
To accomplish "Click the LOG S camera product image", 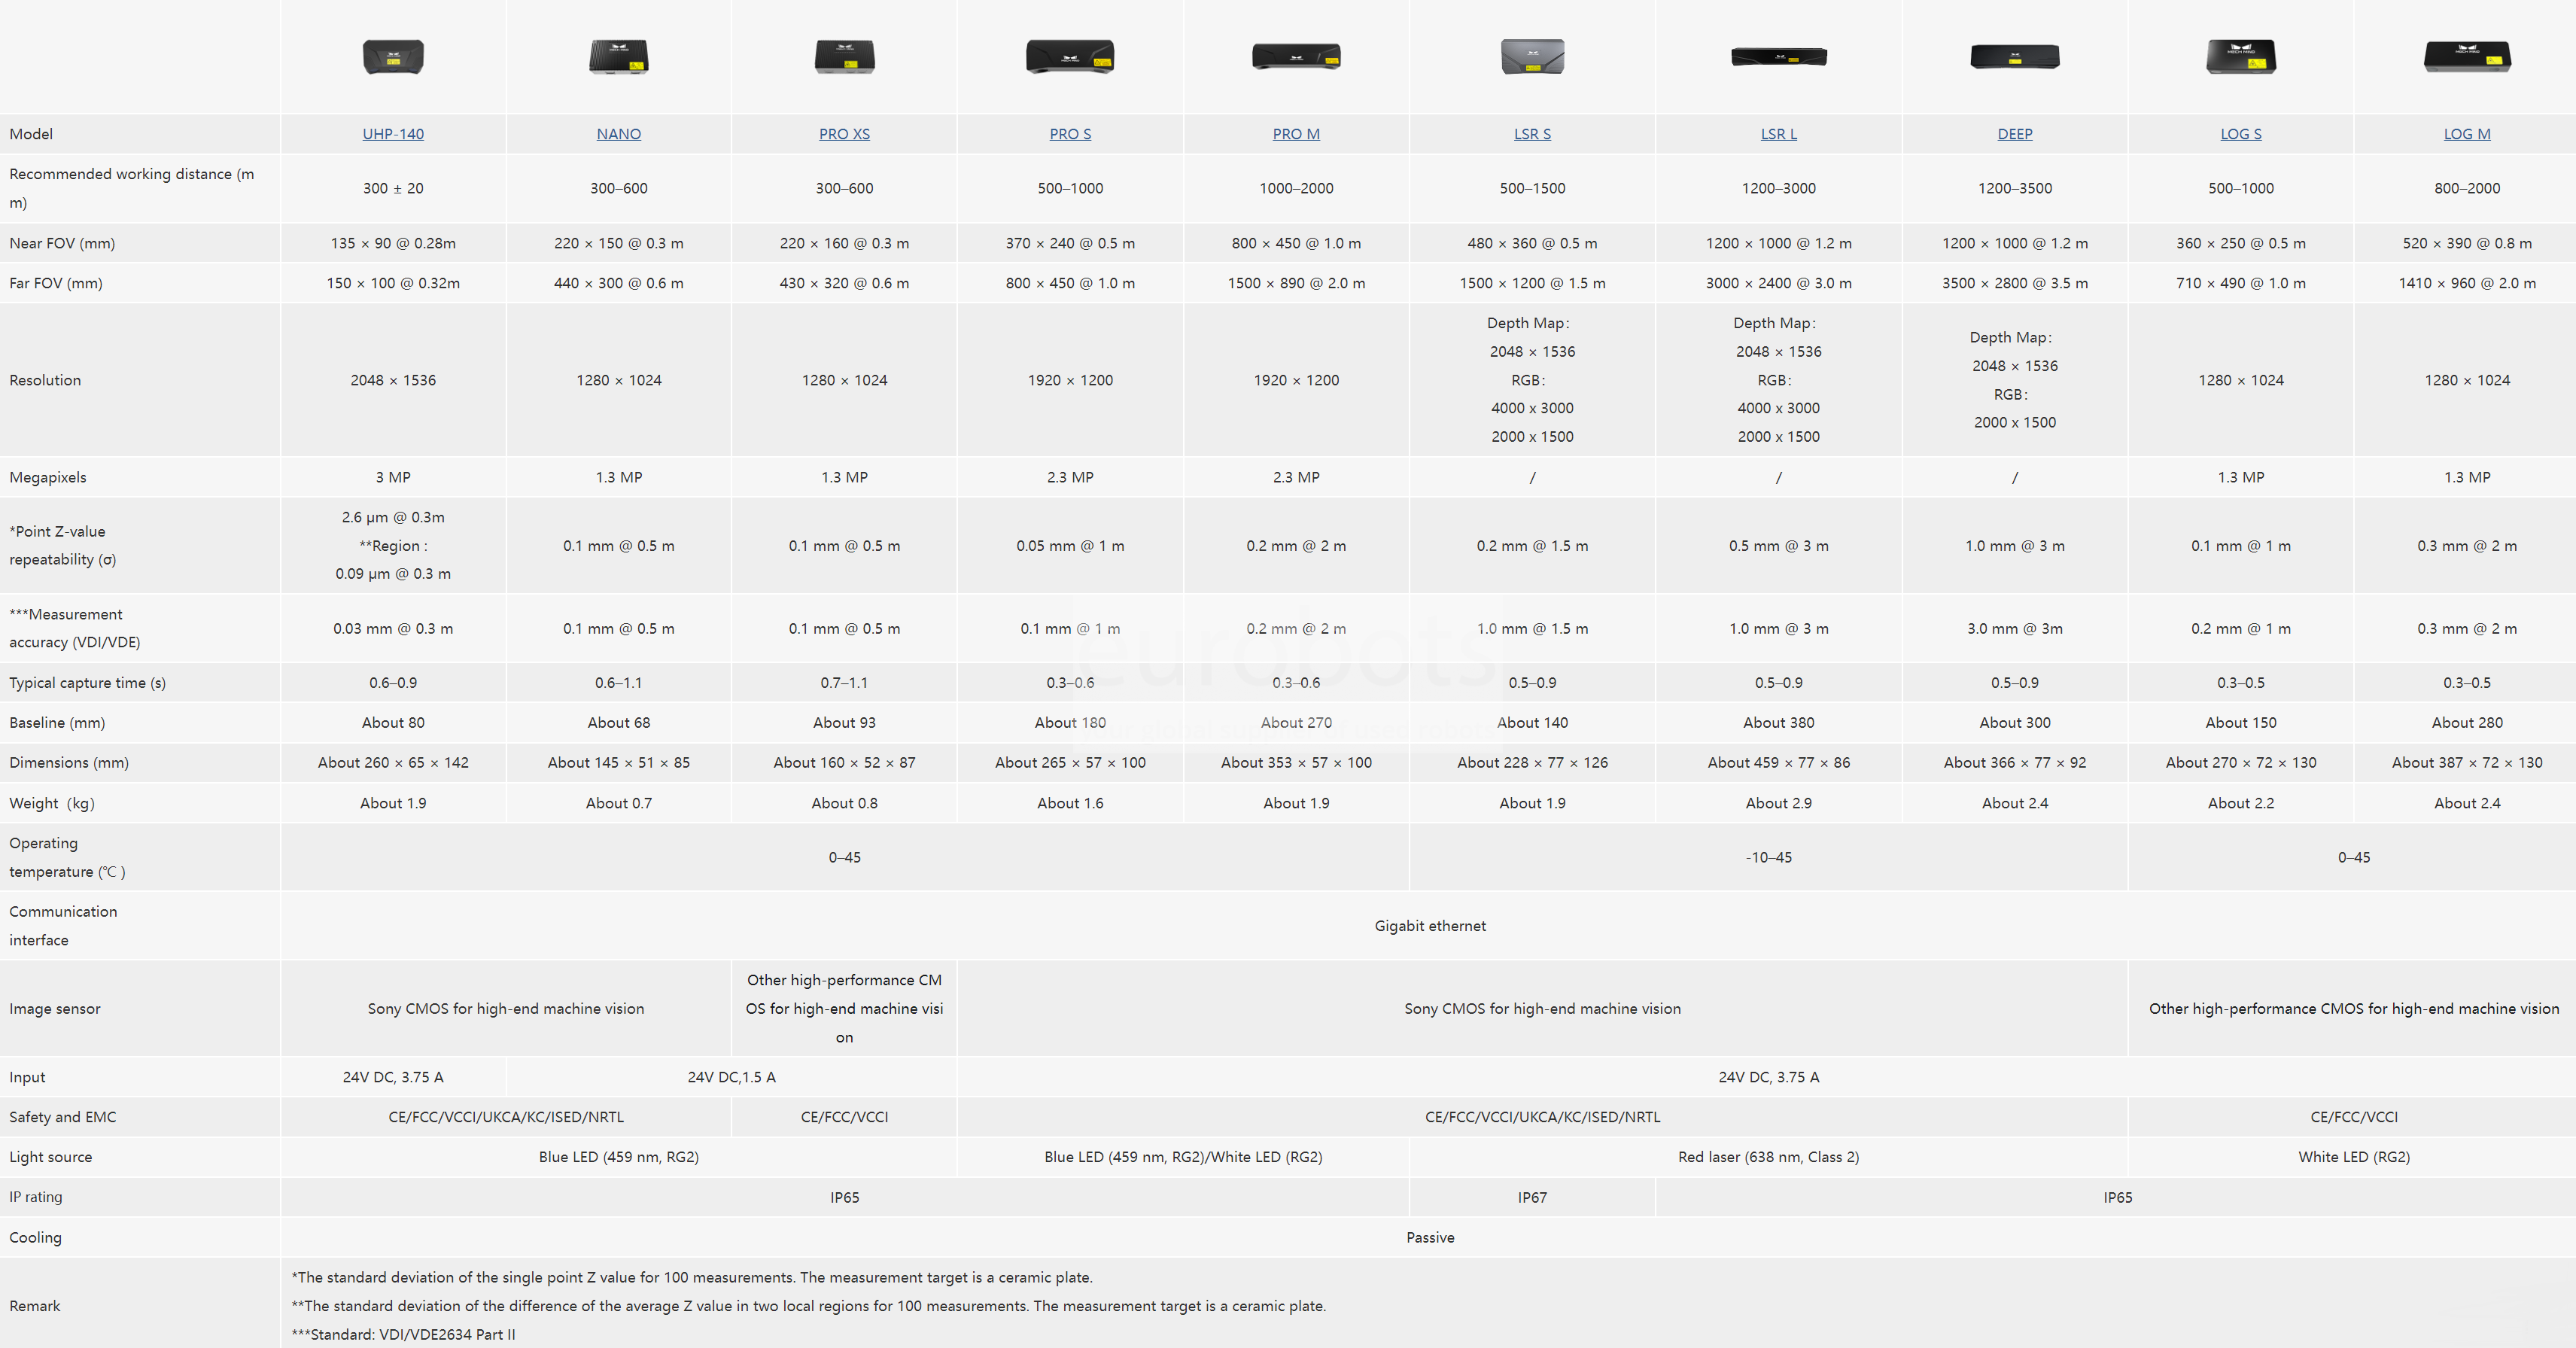I will click(2241, 57).
